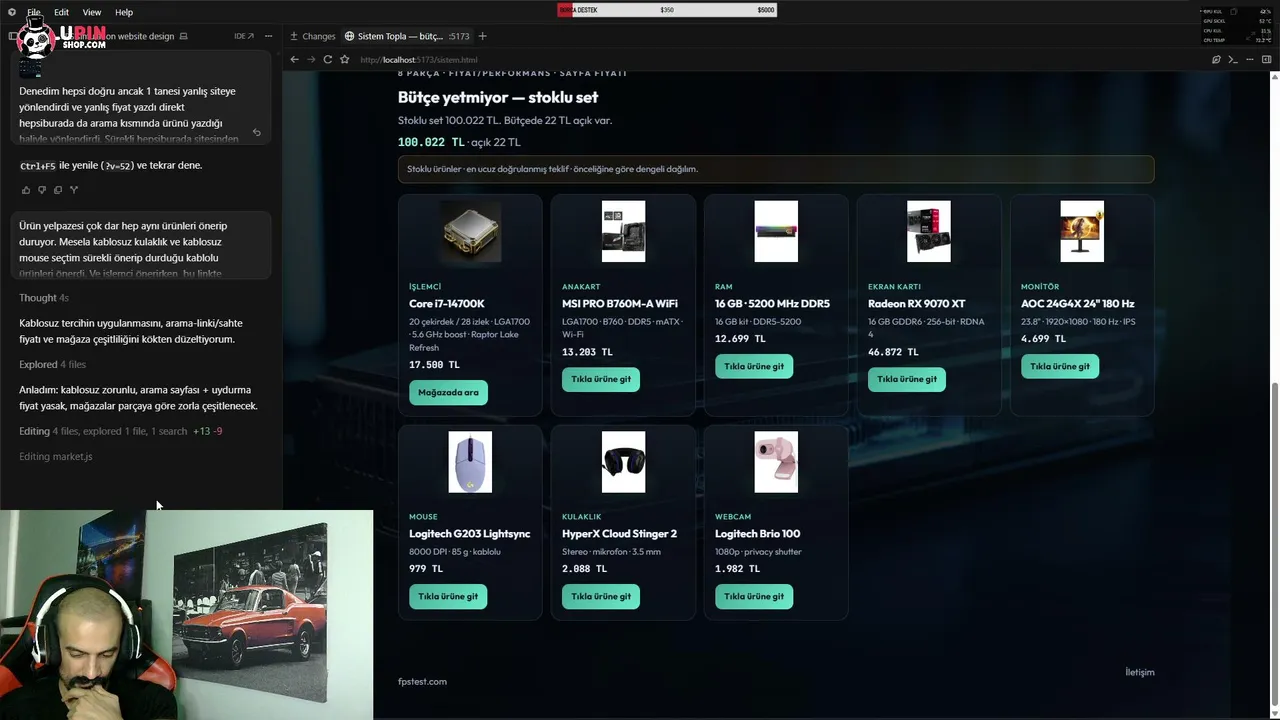The width and height of the screenshot is (1280, 720).
Task: Click the 'Bütçe yetmiyor — stoklu set' heading
Action: [498, 97]
